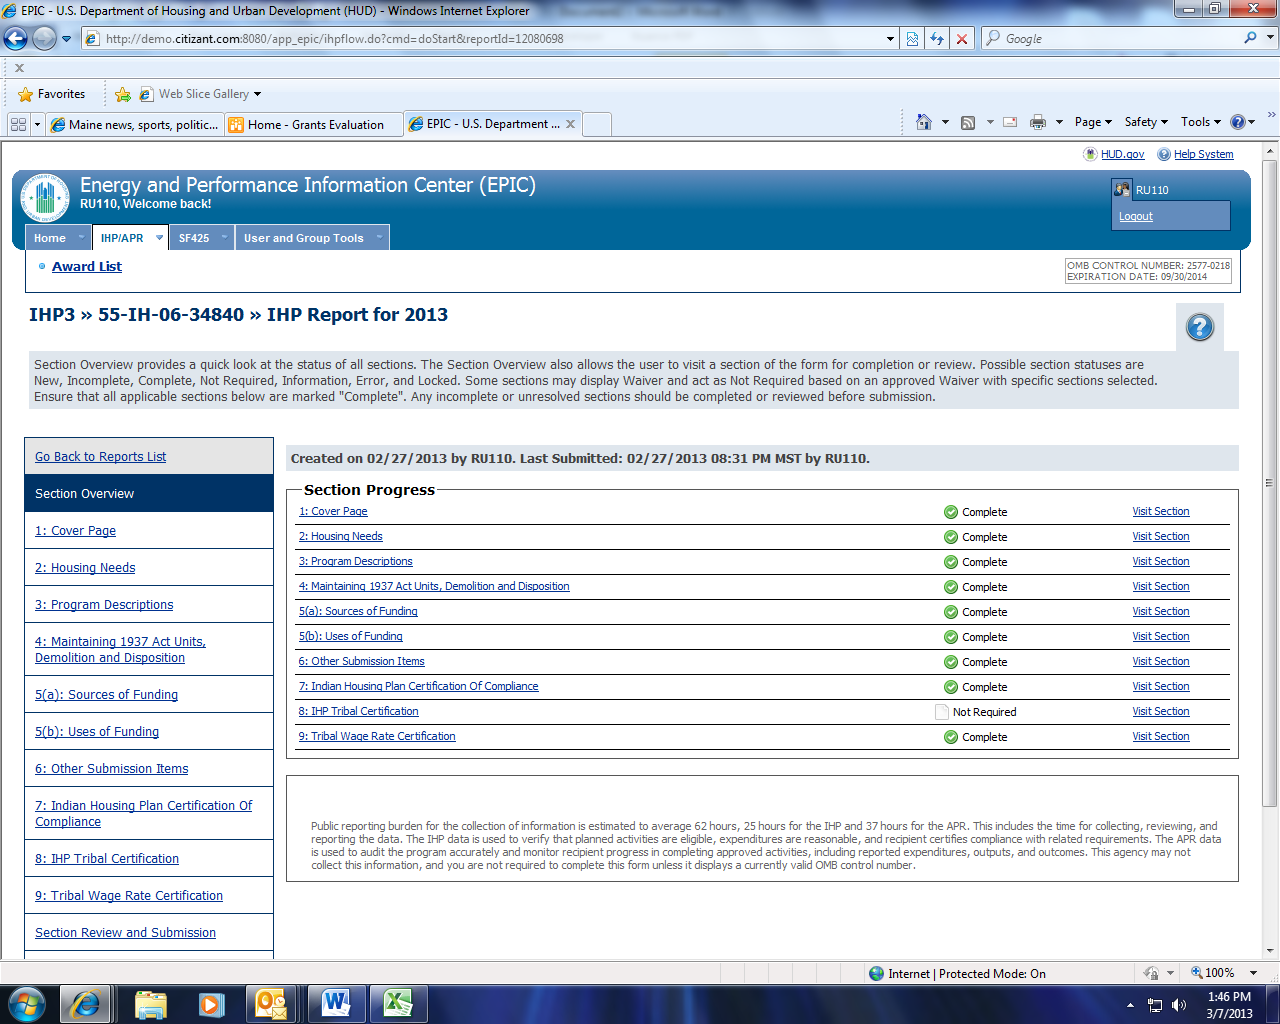
Task: Expand the User and Group Tools arrow
Action: (379, 237)
